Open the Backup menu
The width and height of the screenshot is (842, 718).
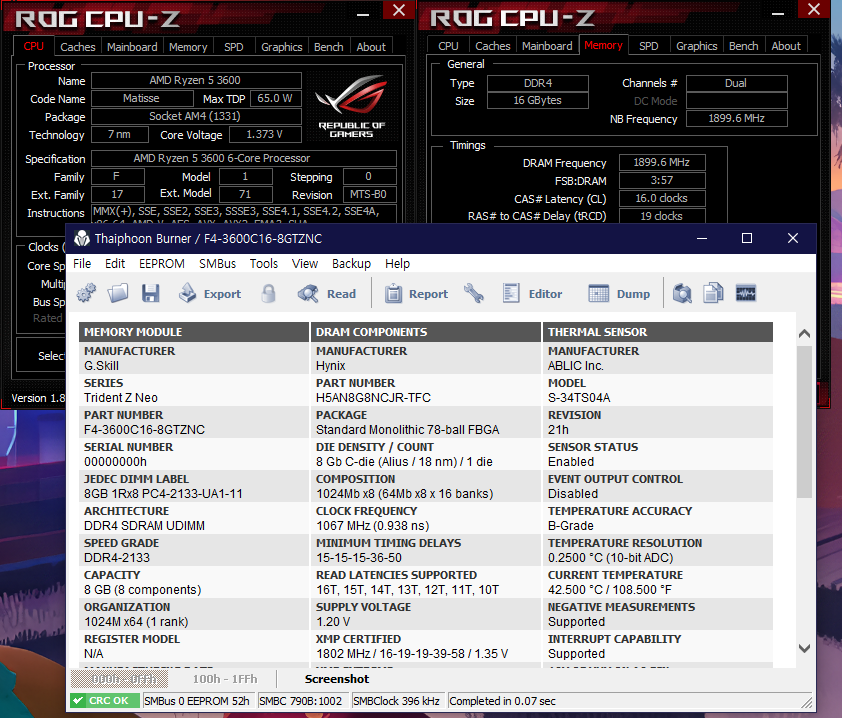351,264
